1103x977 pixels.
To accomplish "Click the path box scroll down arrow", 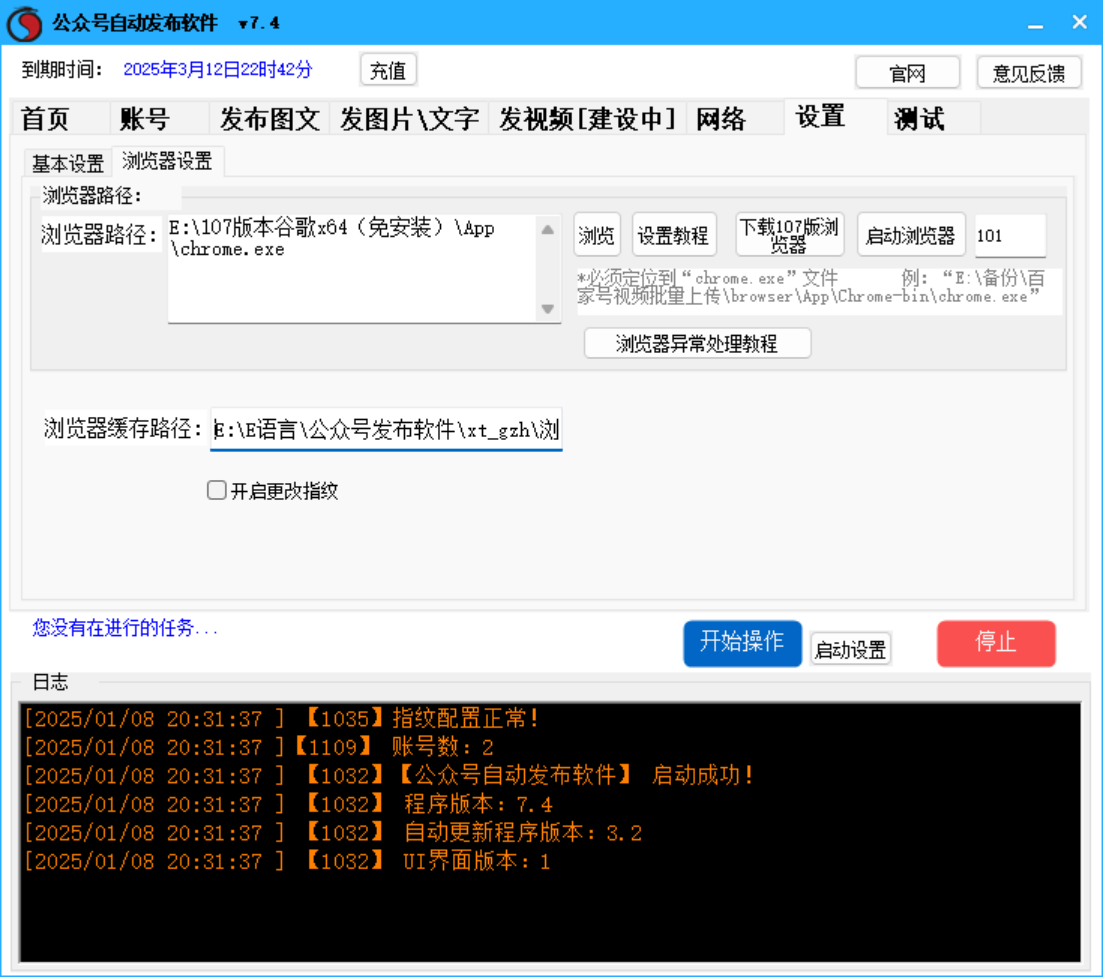I will (548, 309).
